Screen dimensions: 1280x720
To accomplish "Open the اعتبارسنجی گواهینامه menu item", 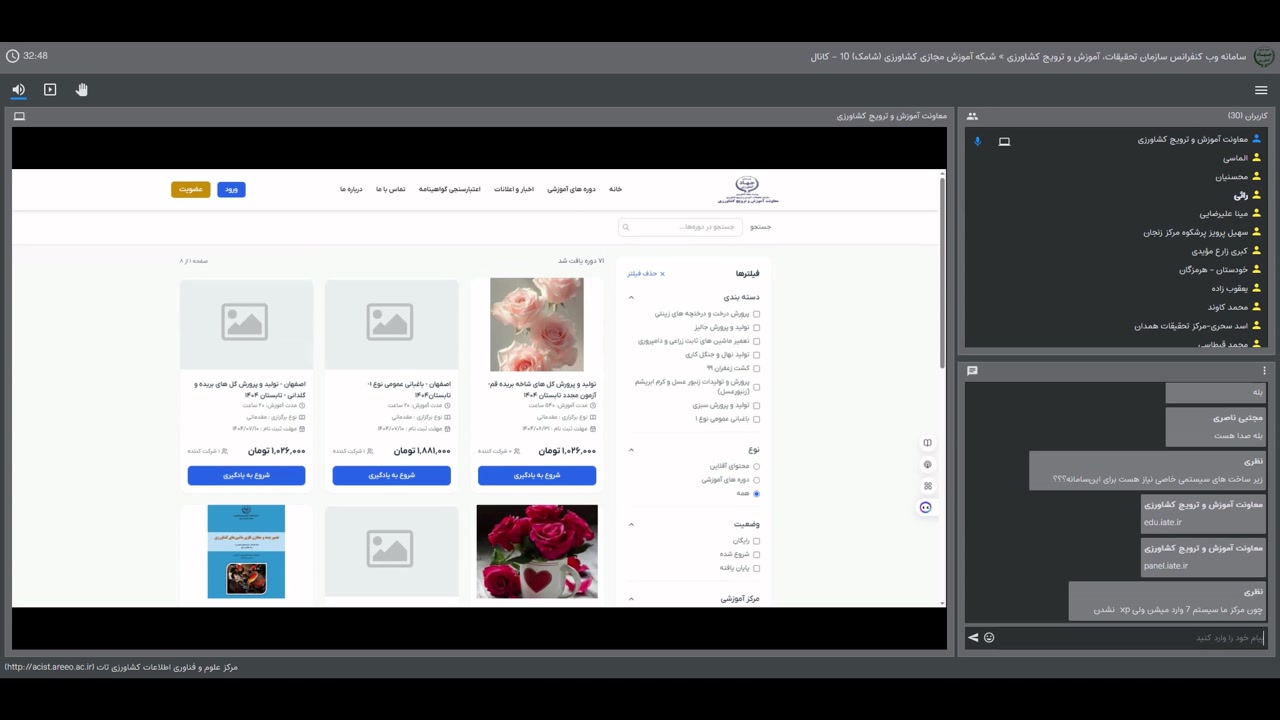I will click(x=450, y=189).
